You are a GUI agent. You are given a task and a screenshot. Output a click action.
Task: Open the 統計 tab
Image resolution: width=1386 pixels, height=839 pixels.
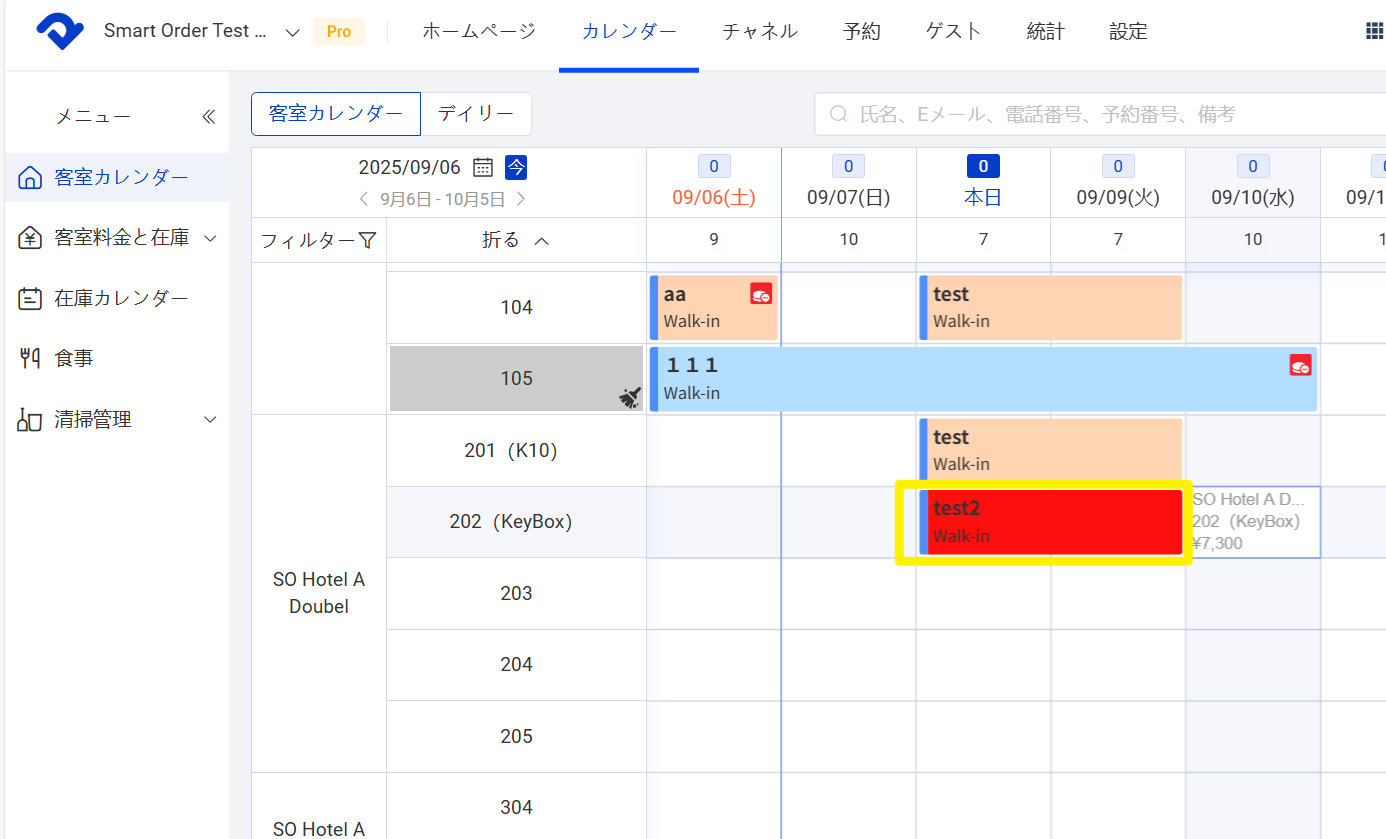pos(1045,32)
